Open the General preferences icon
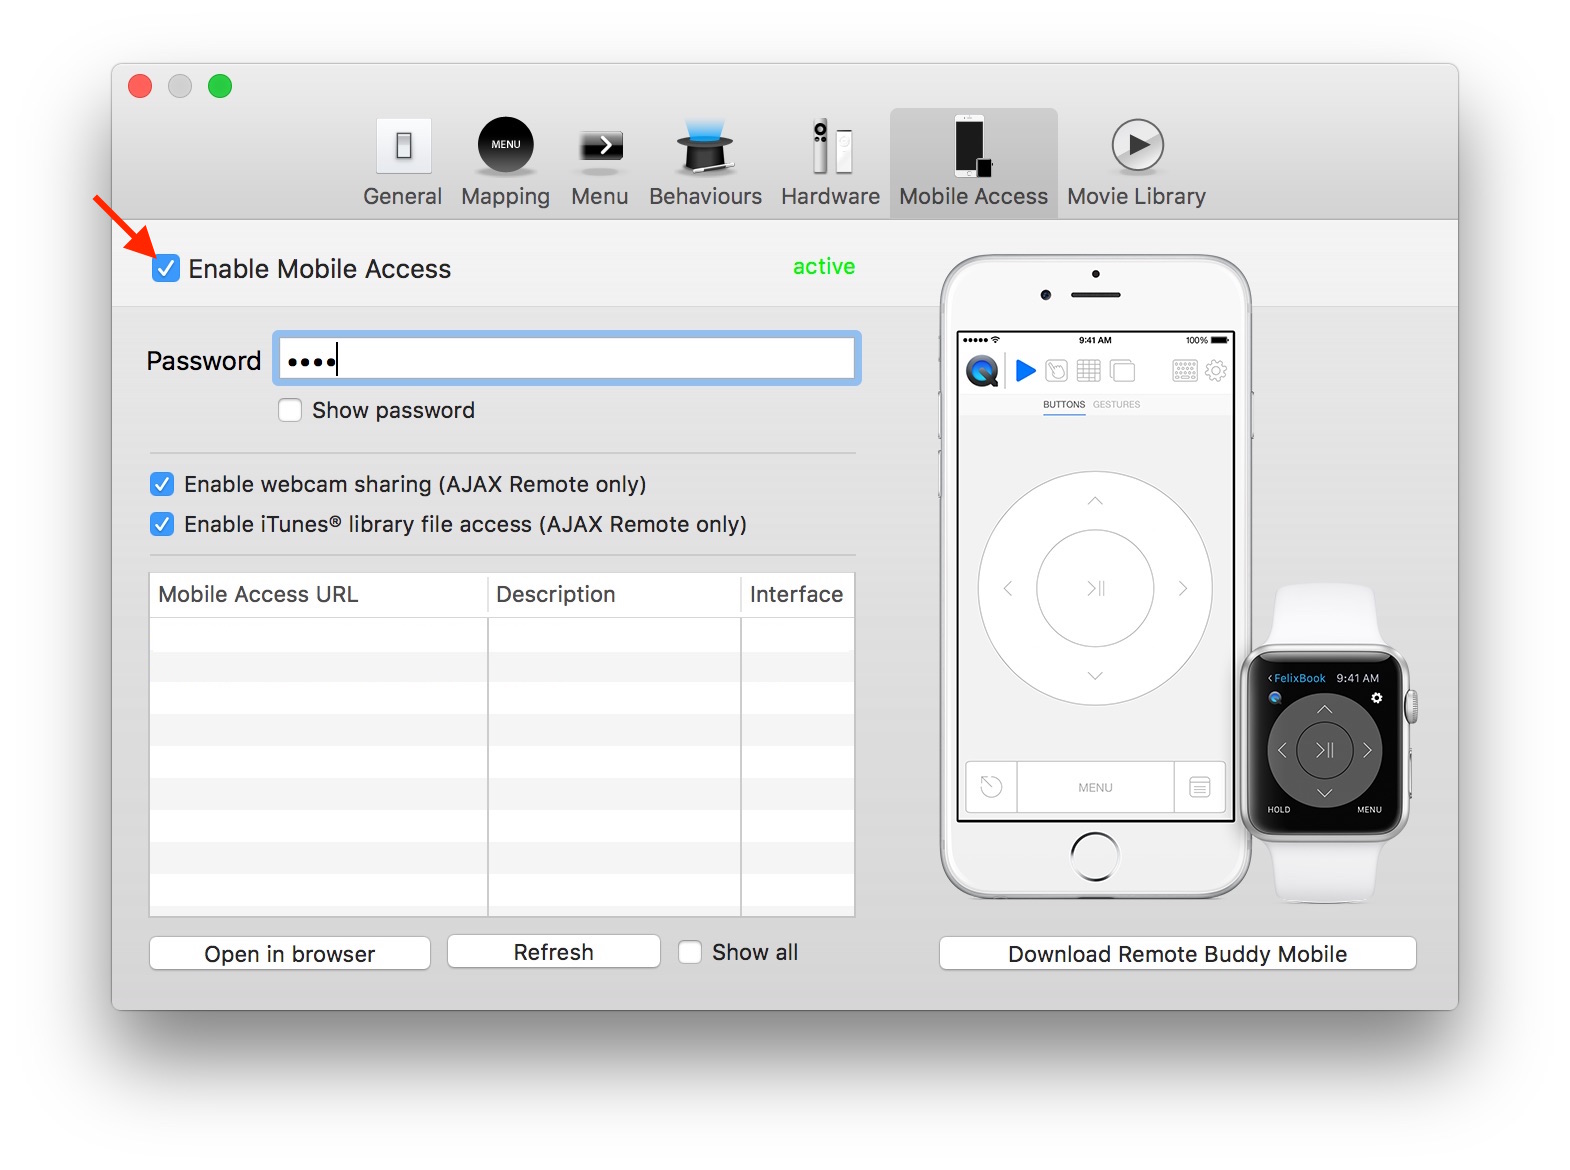1570x1170 pixels. click(403, 146)
